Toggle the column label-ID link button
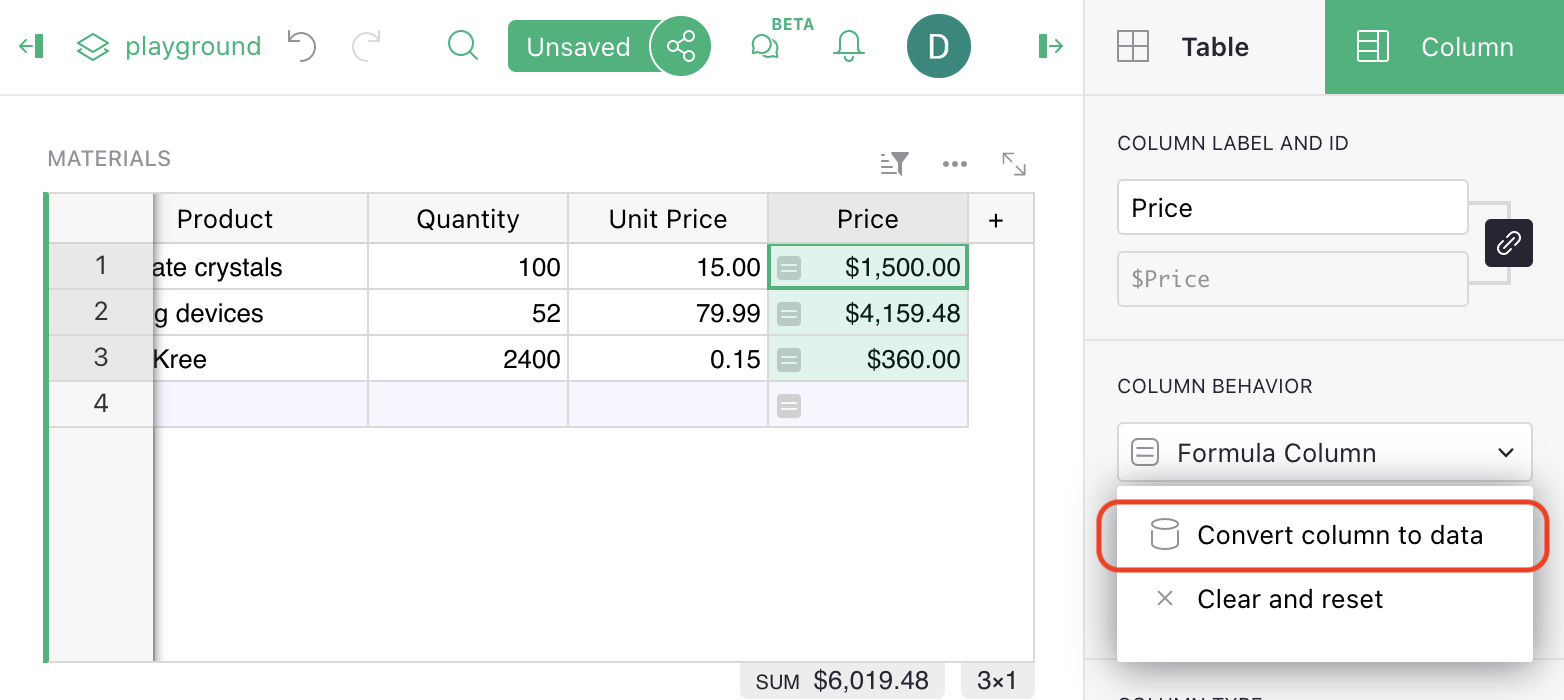 coord(1508,242)
